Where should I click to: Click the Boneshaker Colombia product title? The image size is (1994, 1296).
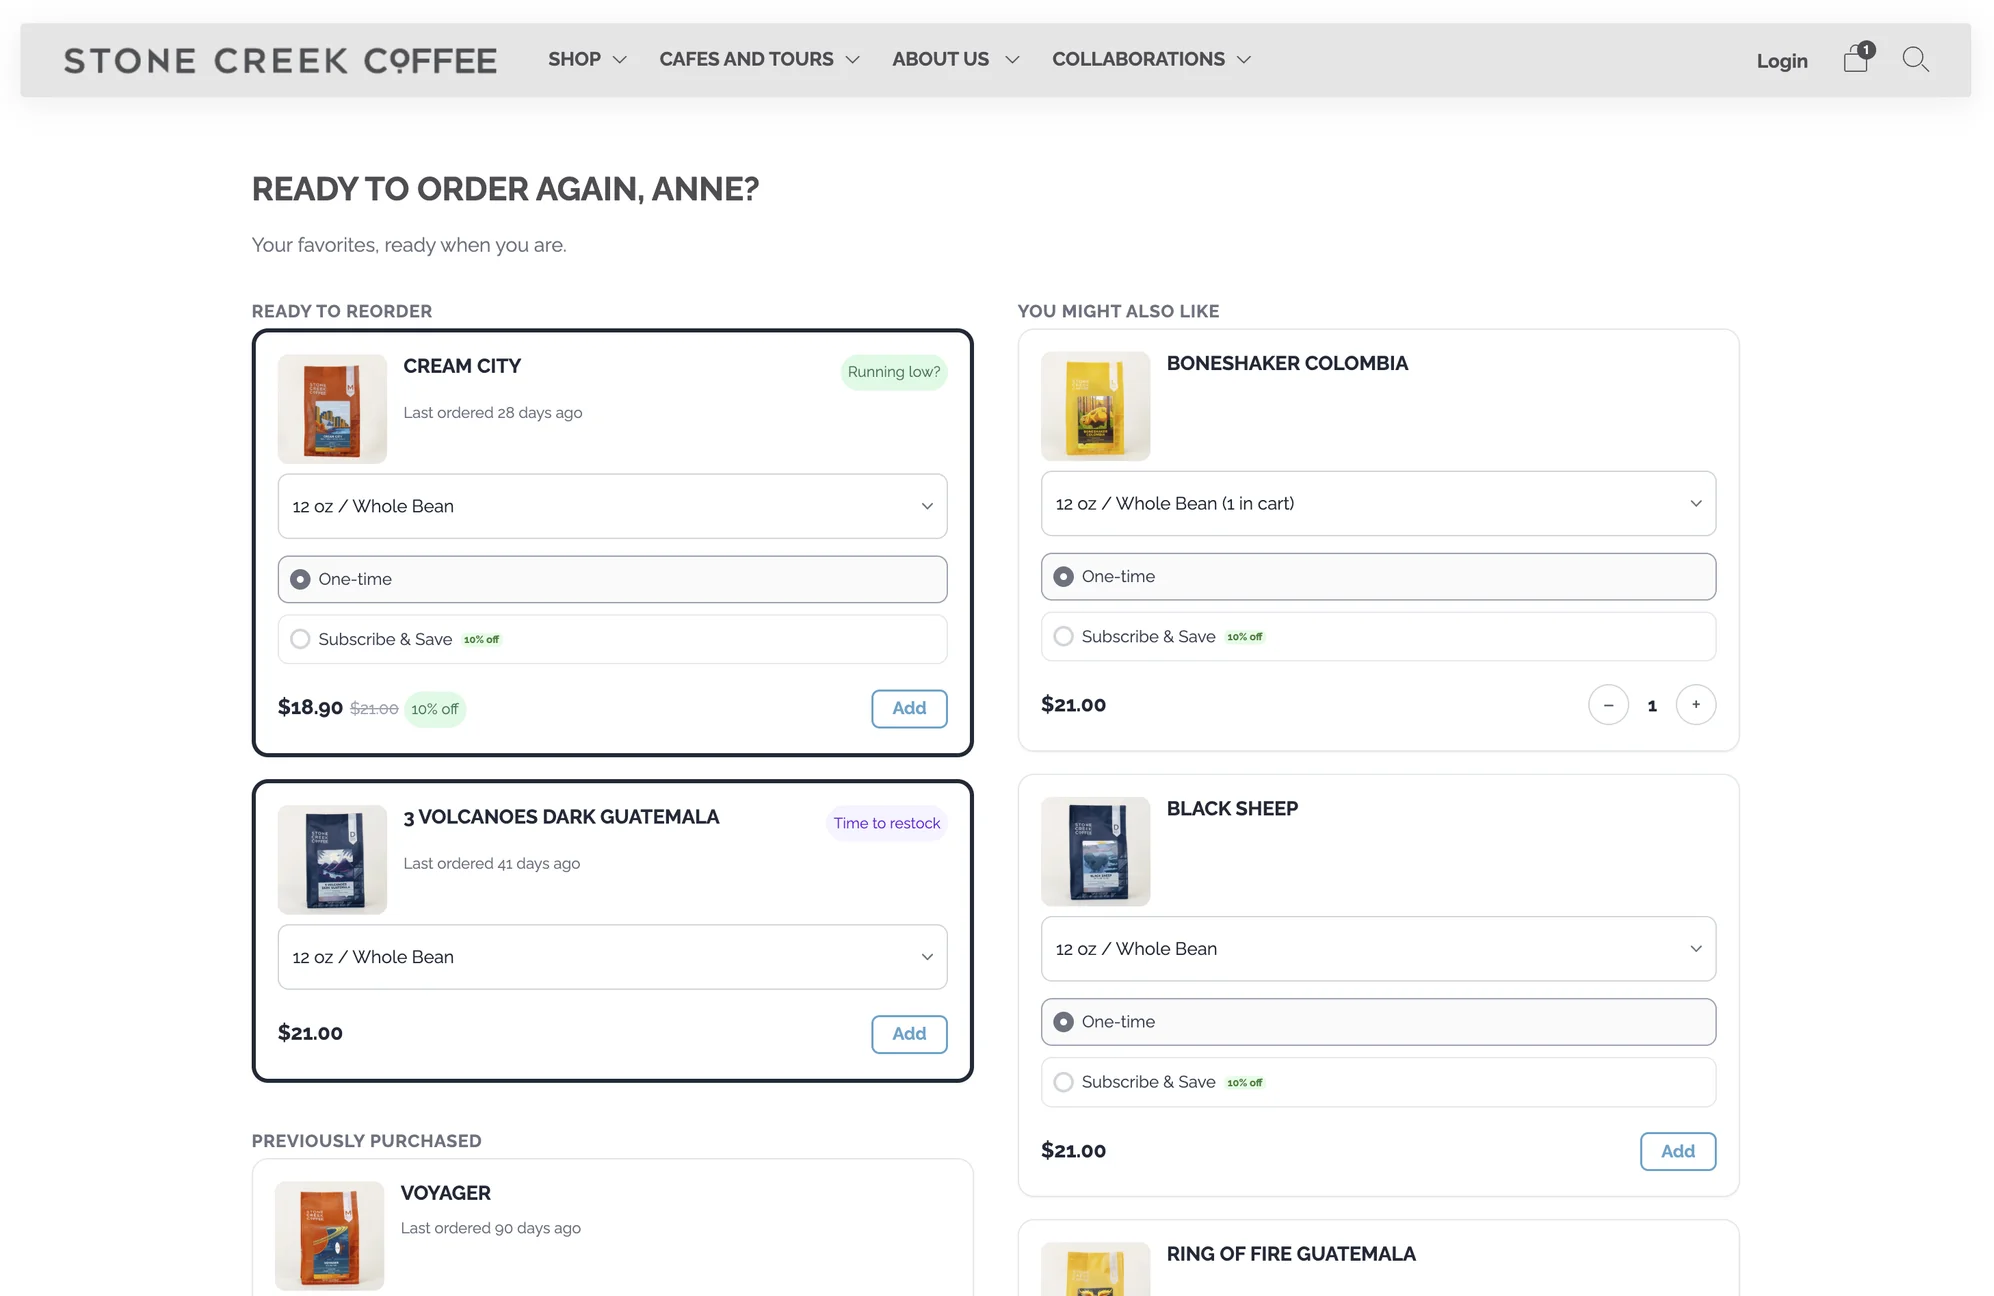point(1287,363)
